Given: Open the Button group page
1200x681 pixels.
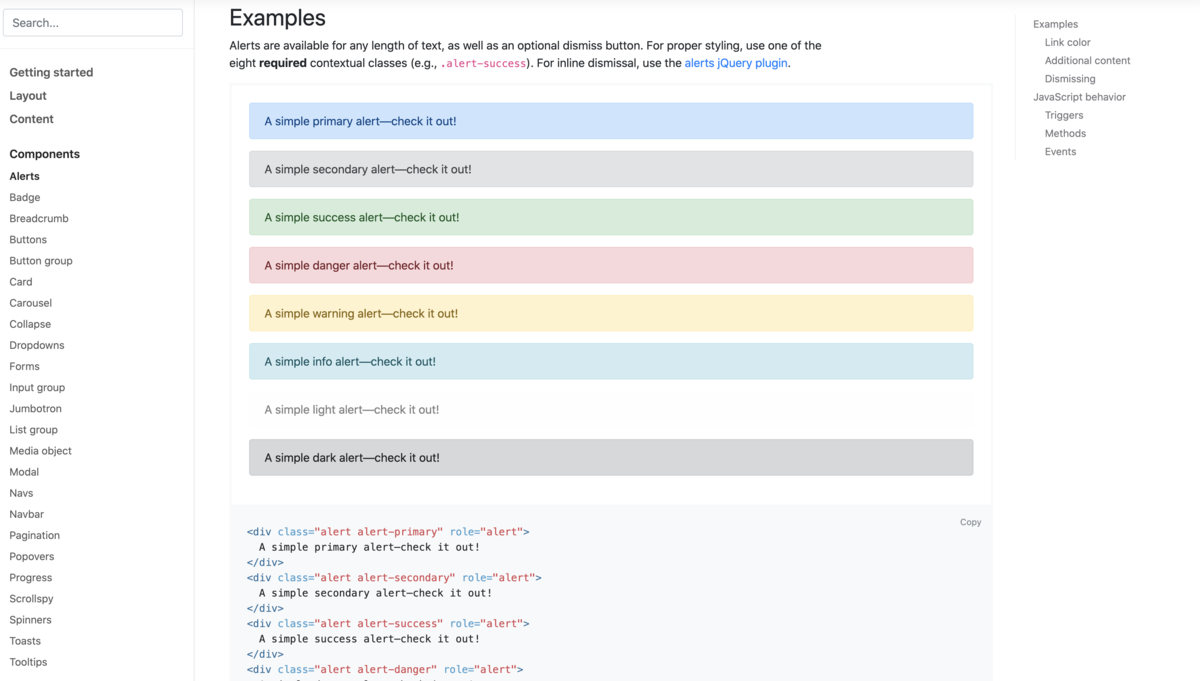Looking at the screenshot, I should click(x=41, y=260).
